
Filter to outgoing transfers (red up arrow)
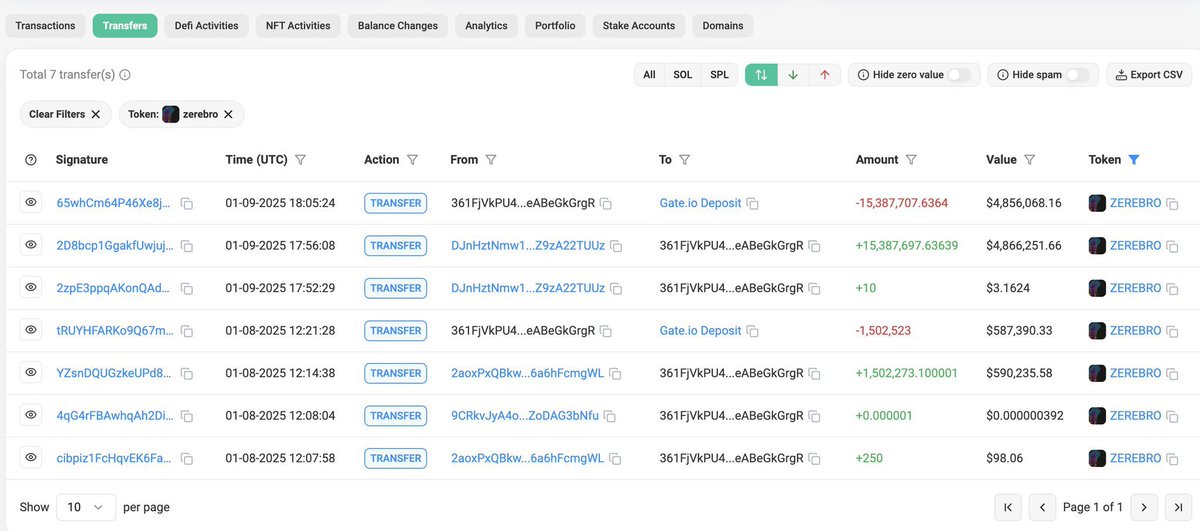click(824, 75)
